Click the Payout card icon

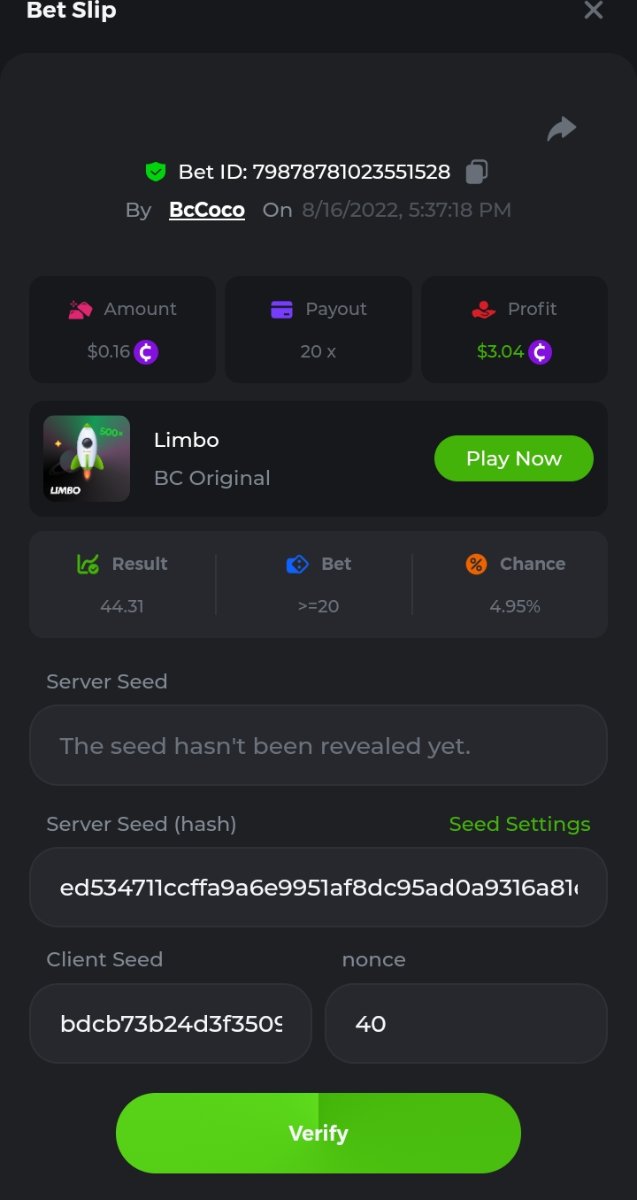pos(282,310)
